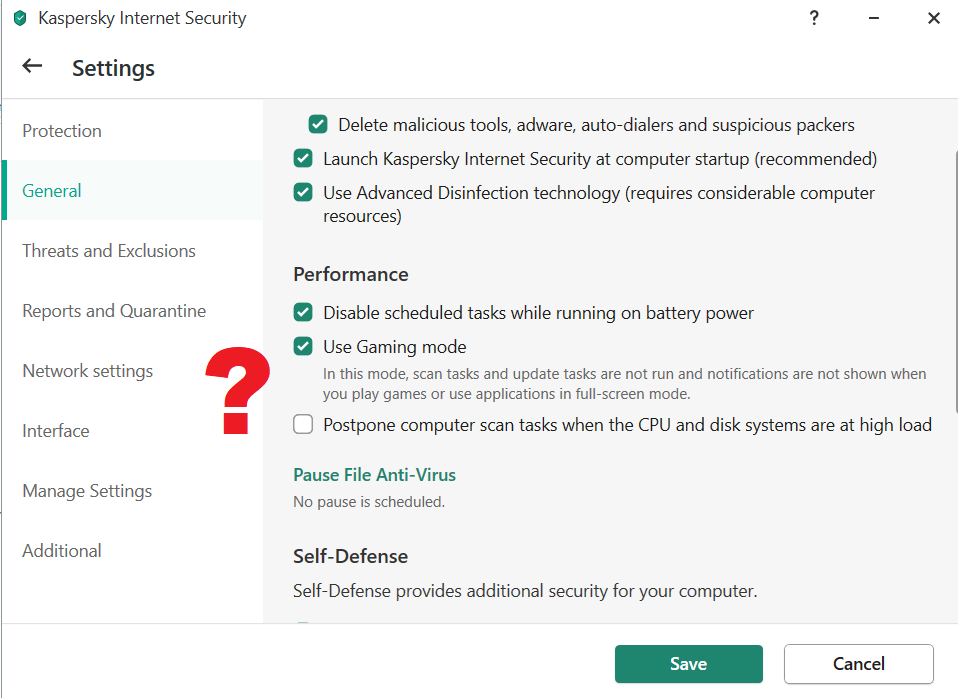Switch to Network settings section

point(88,371)
